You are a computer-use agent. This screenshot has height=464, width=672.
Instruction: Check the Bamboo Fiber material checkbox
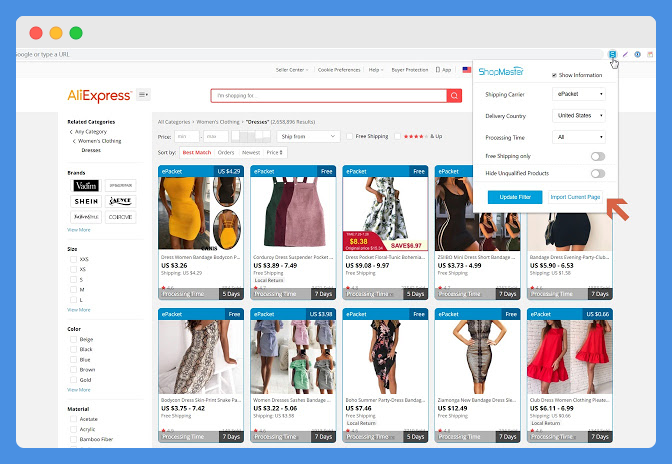pos(73,439)
